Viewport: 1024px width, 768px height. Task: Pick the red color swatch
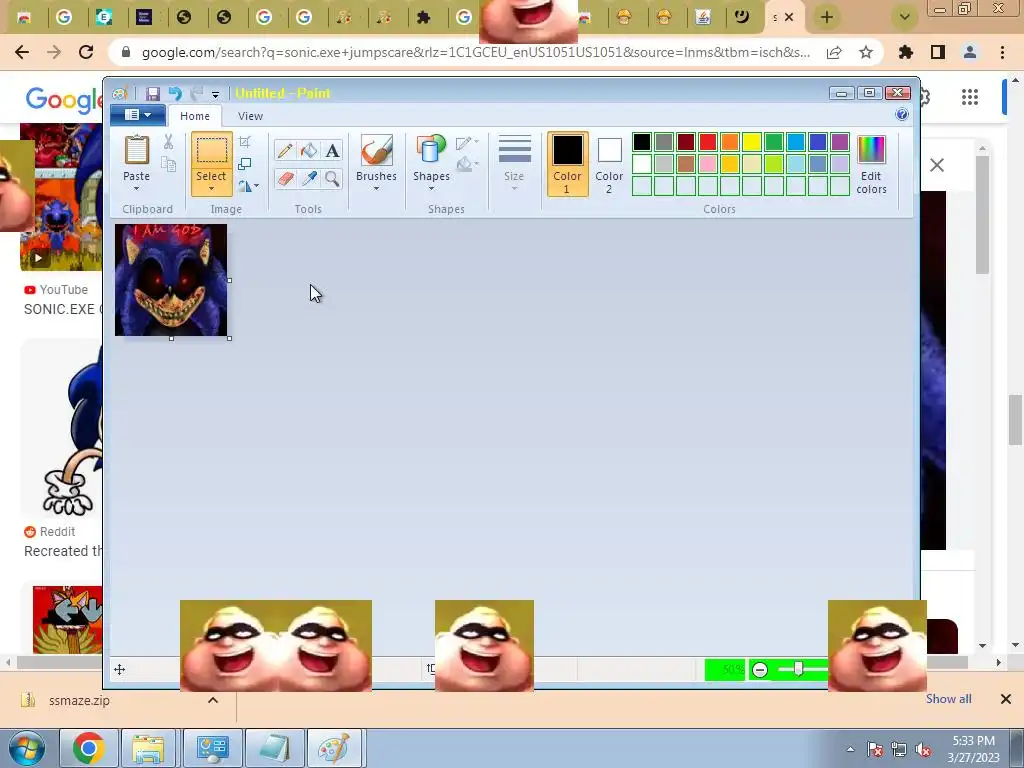(708, 142)
